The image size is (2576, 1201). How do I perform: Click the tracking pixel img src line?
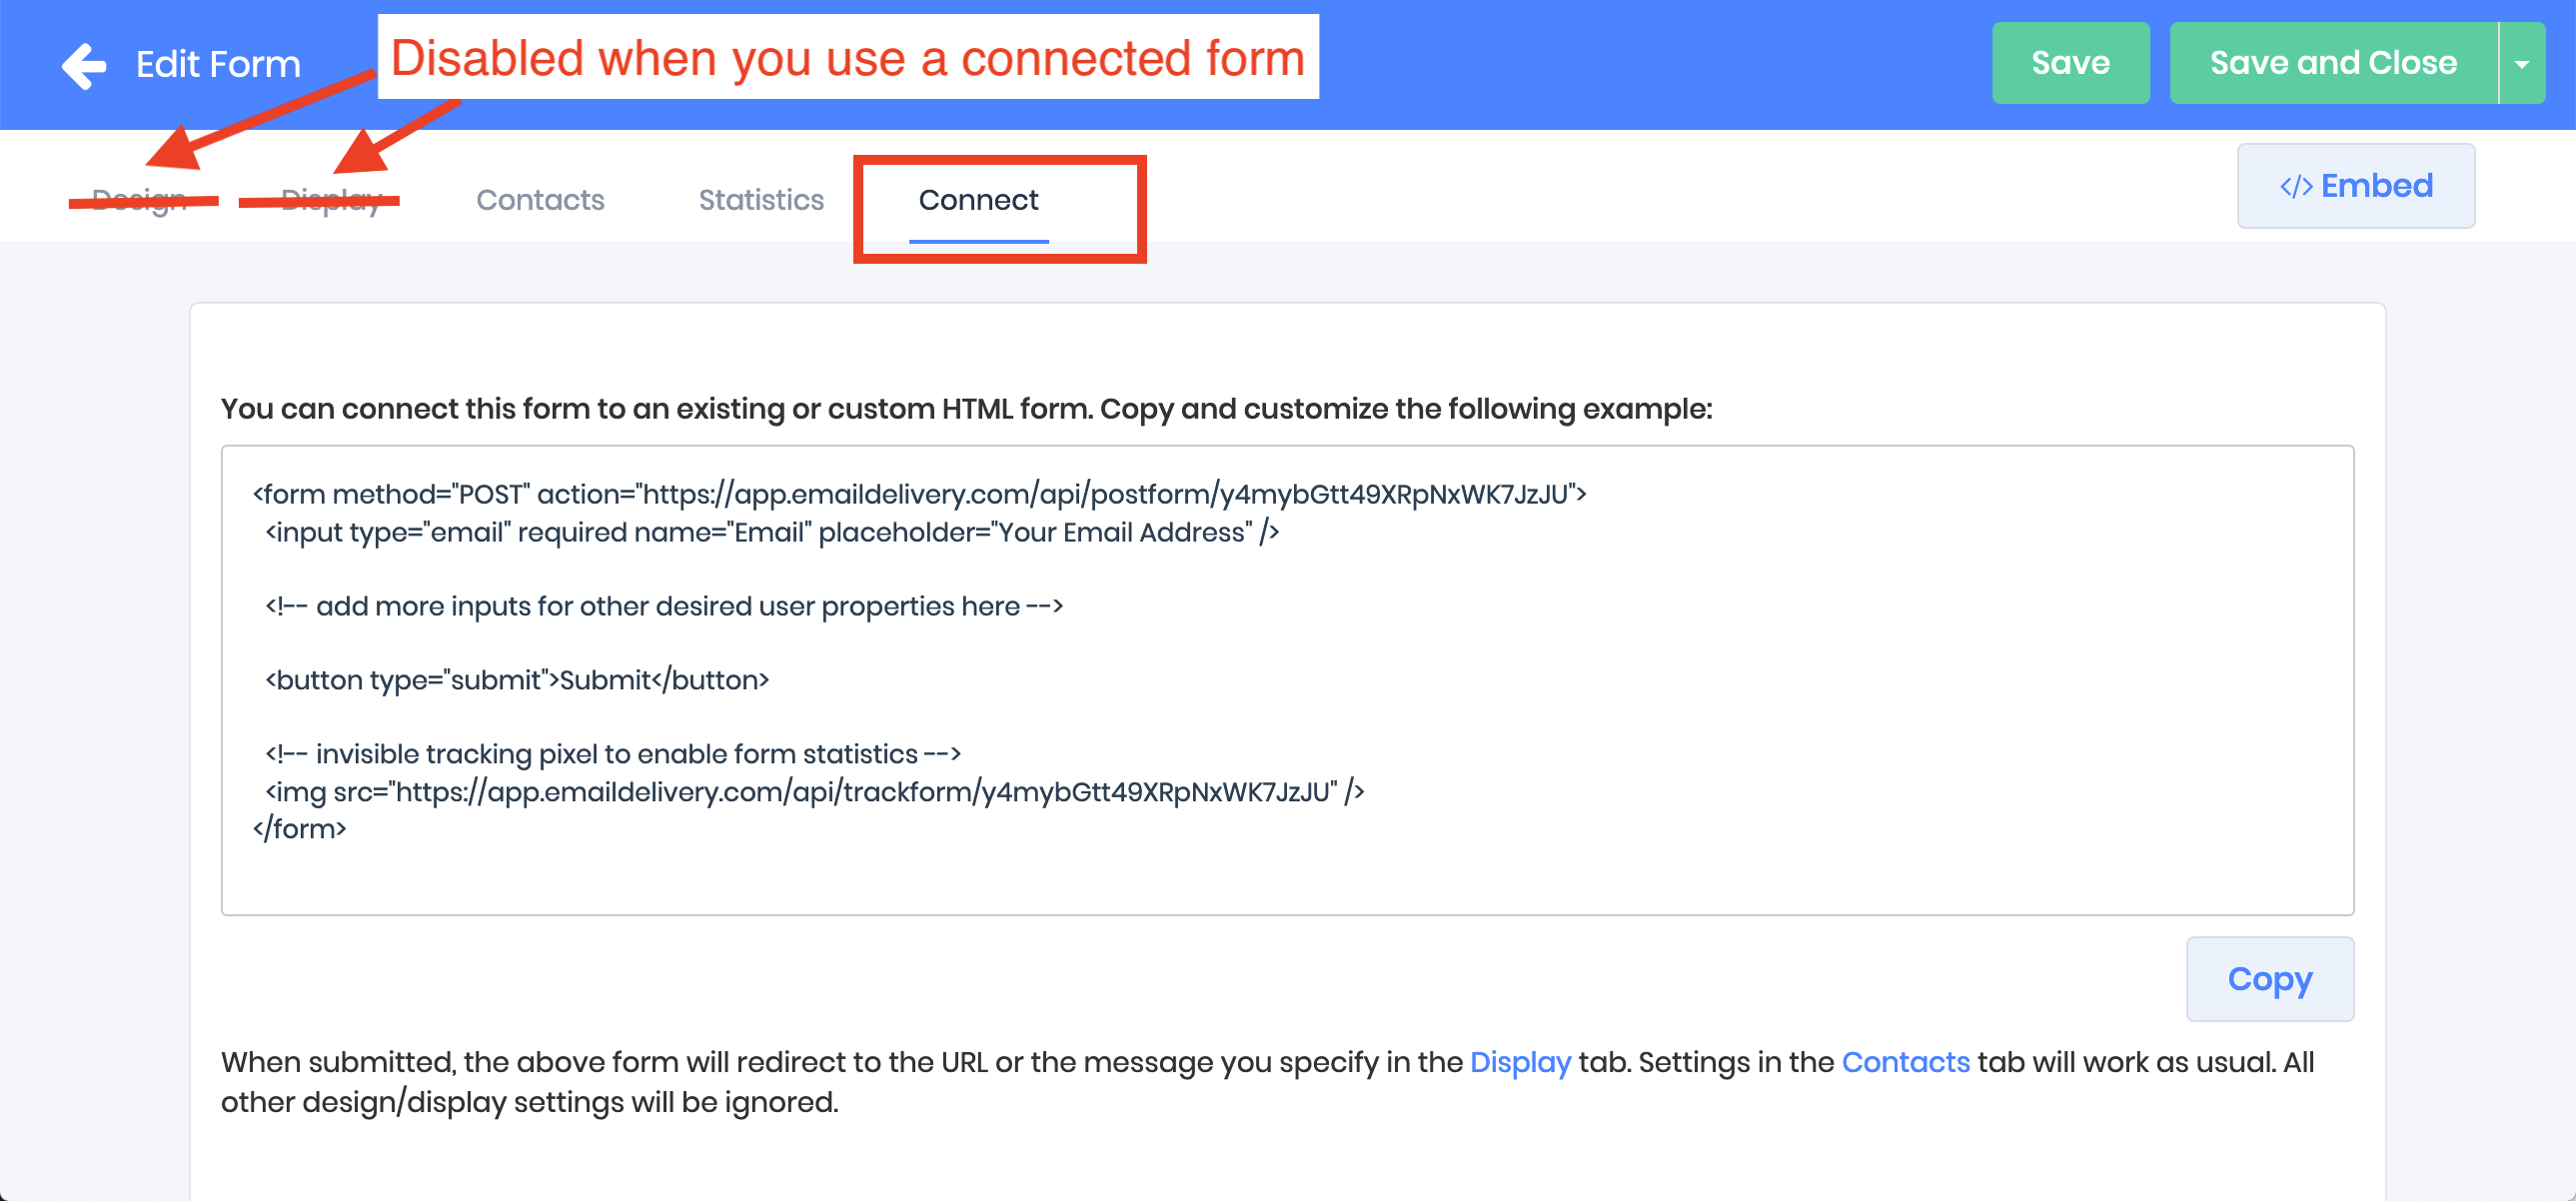(814, 792)
